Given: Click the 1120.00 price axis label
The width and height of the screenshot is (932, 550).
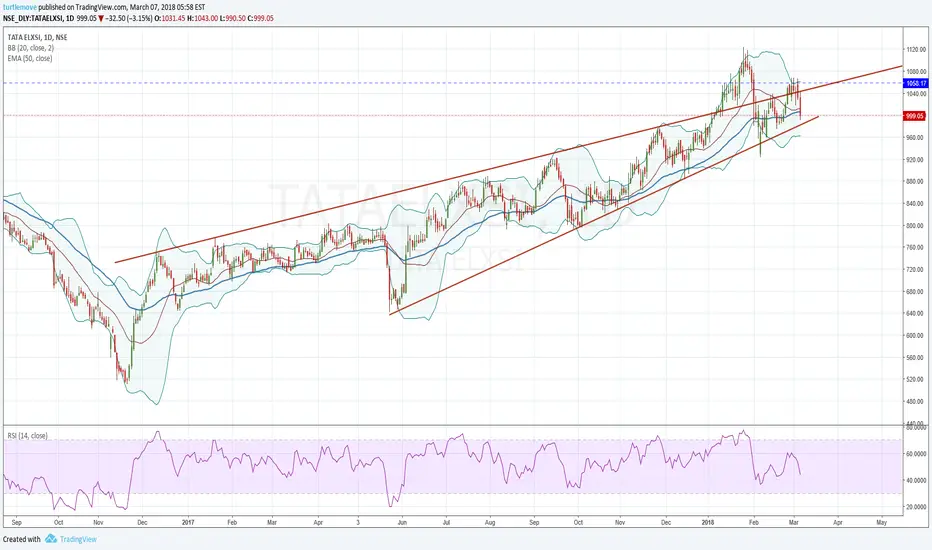Looking at the screenshot, I should click(x=916, y=50).
